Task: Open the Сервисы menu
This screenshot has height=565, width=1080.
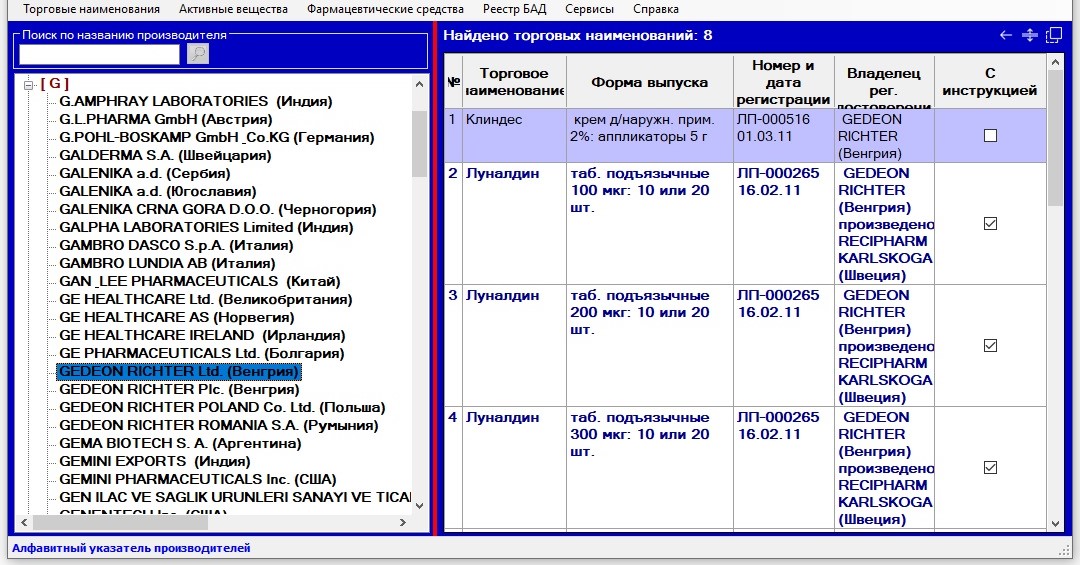Action: click(589, 9)
